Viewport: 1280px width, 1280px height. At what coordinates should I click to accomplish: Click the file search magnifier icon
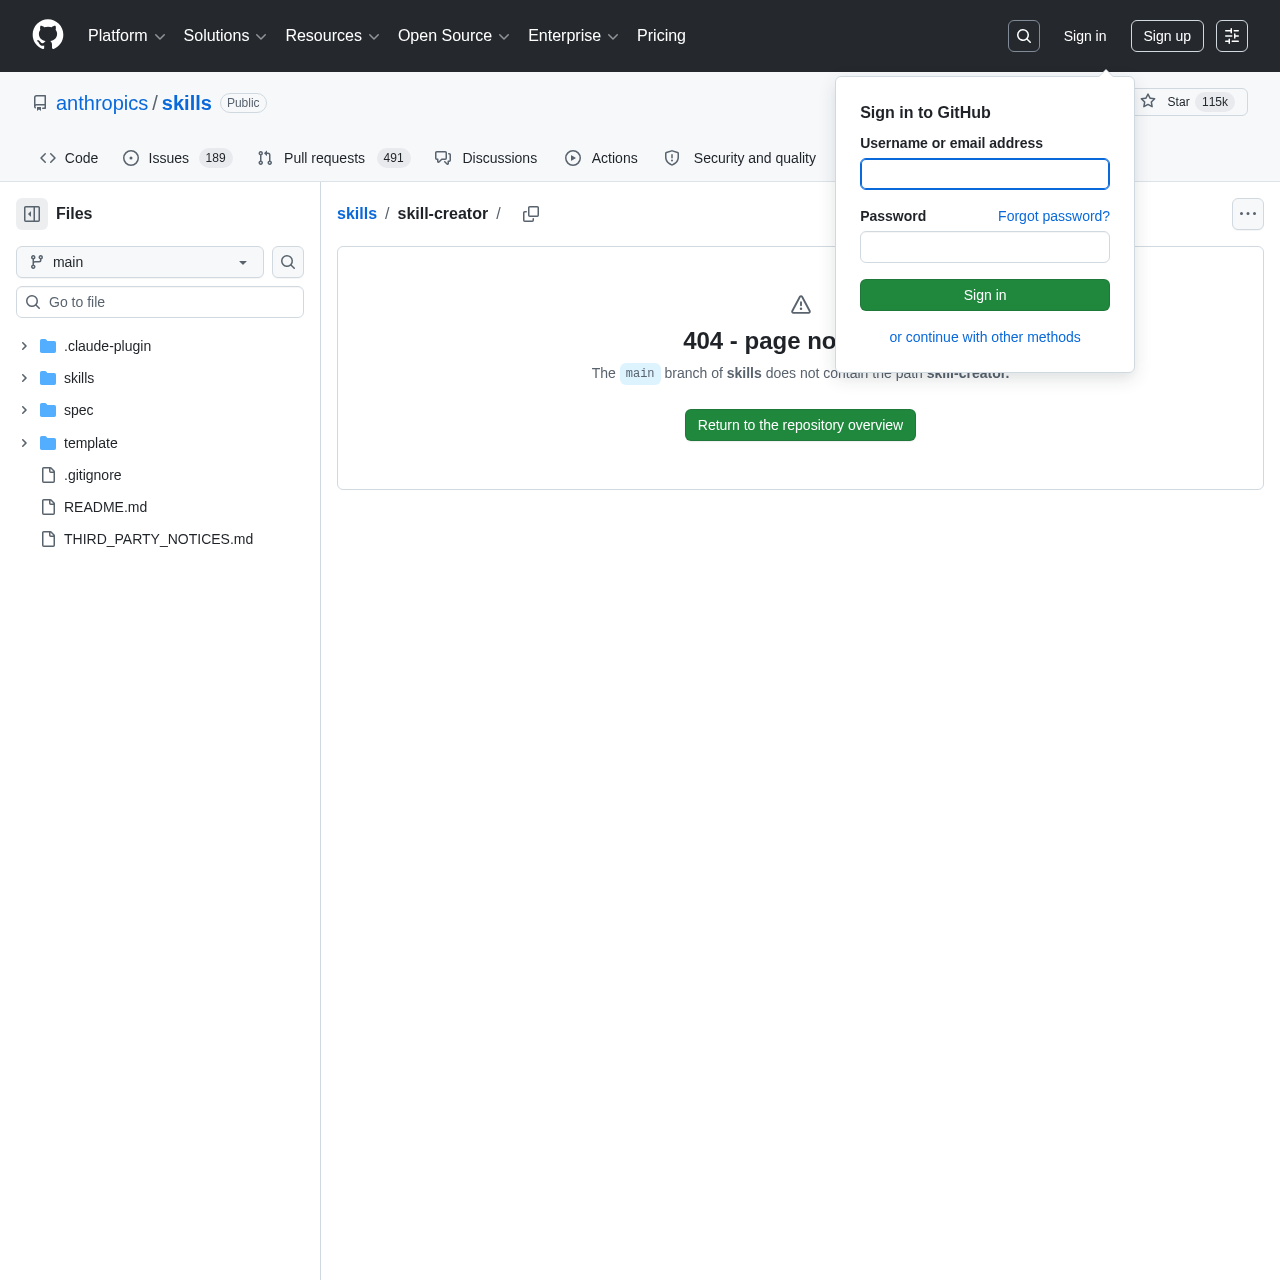tap(287, 262)
